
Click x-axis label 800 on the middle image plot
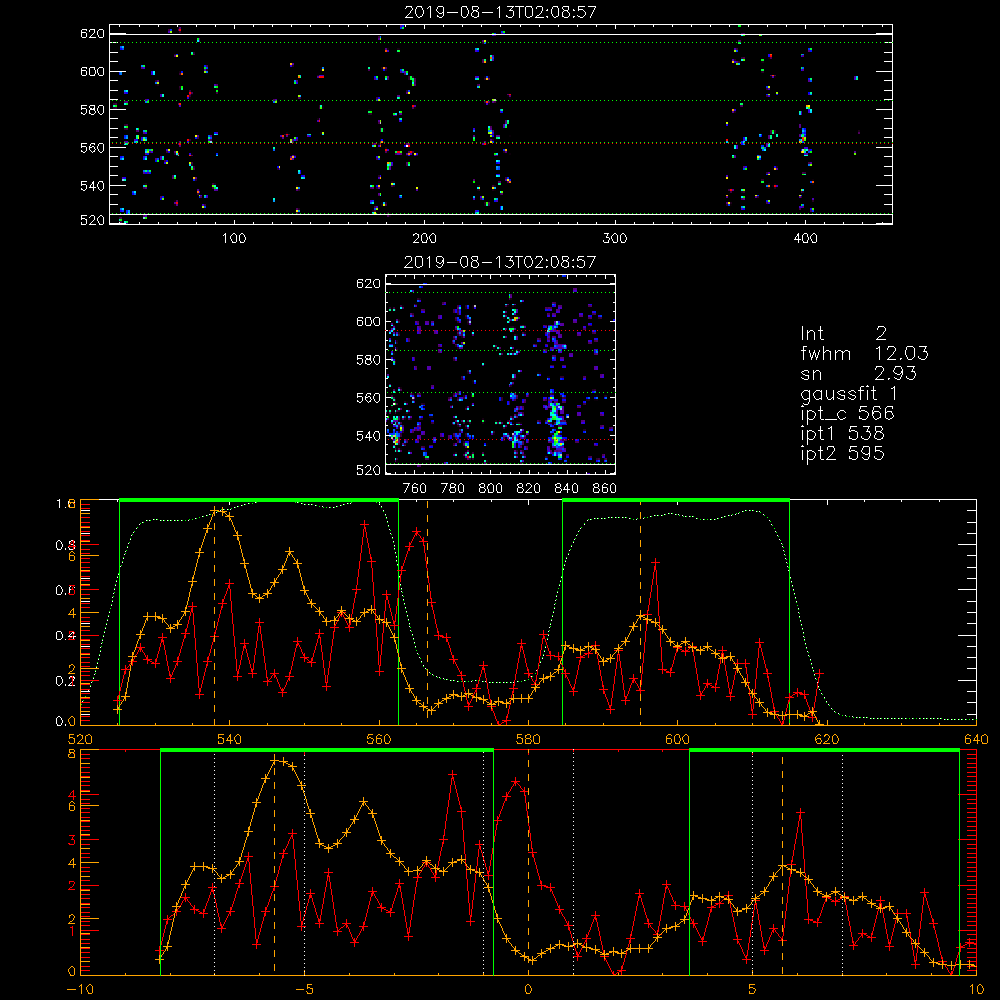tap(490, 489)
